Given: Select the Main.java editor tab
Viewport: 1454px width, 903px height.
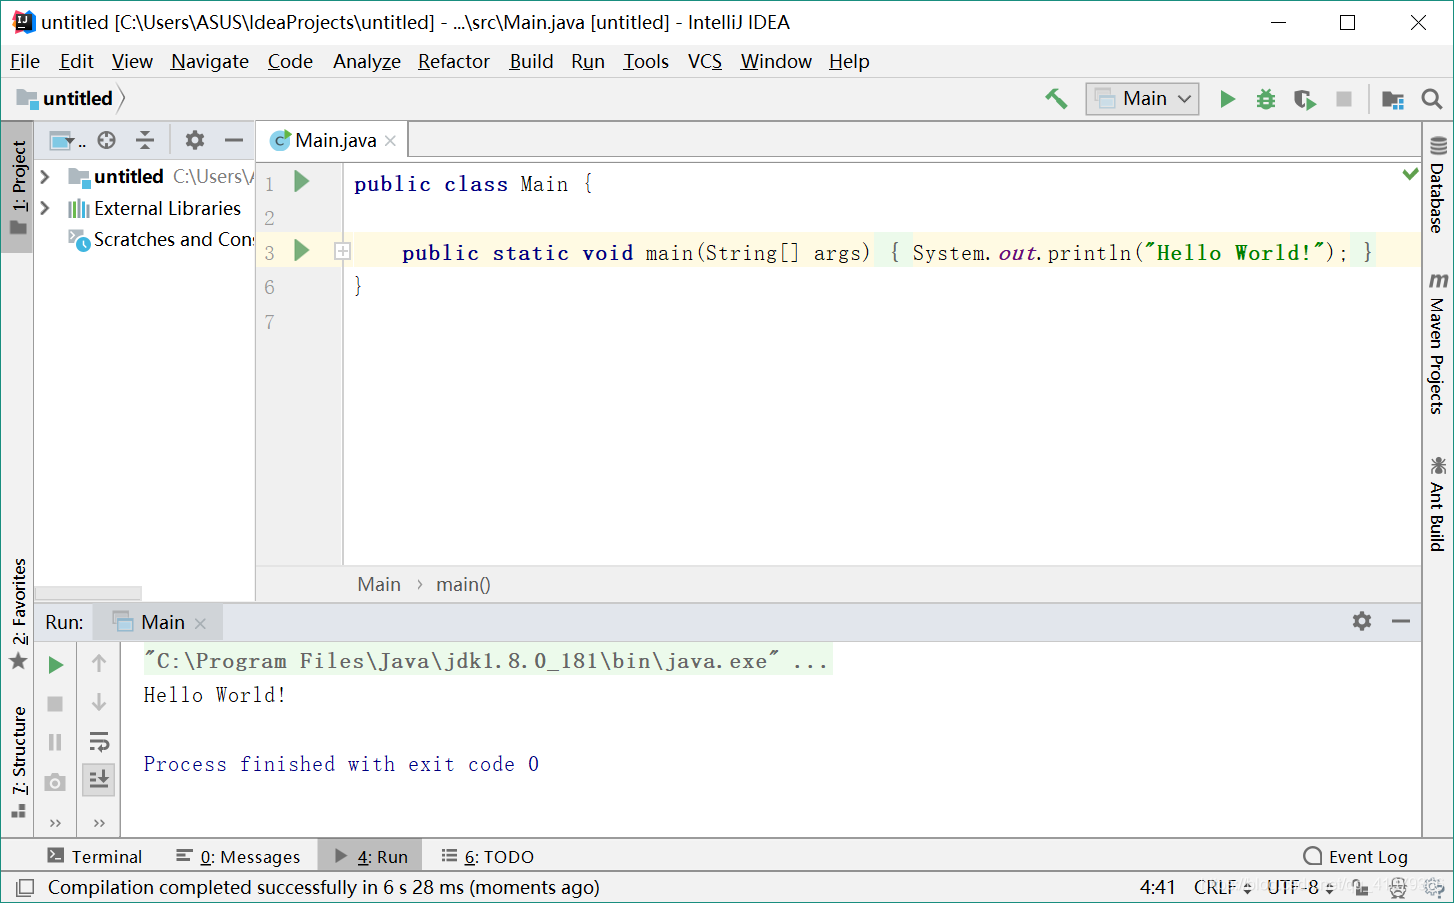Looking at the screenshot, I should pyautogui.click(x=333, y=140).
